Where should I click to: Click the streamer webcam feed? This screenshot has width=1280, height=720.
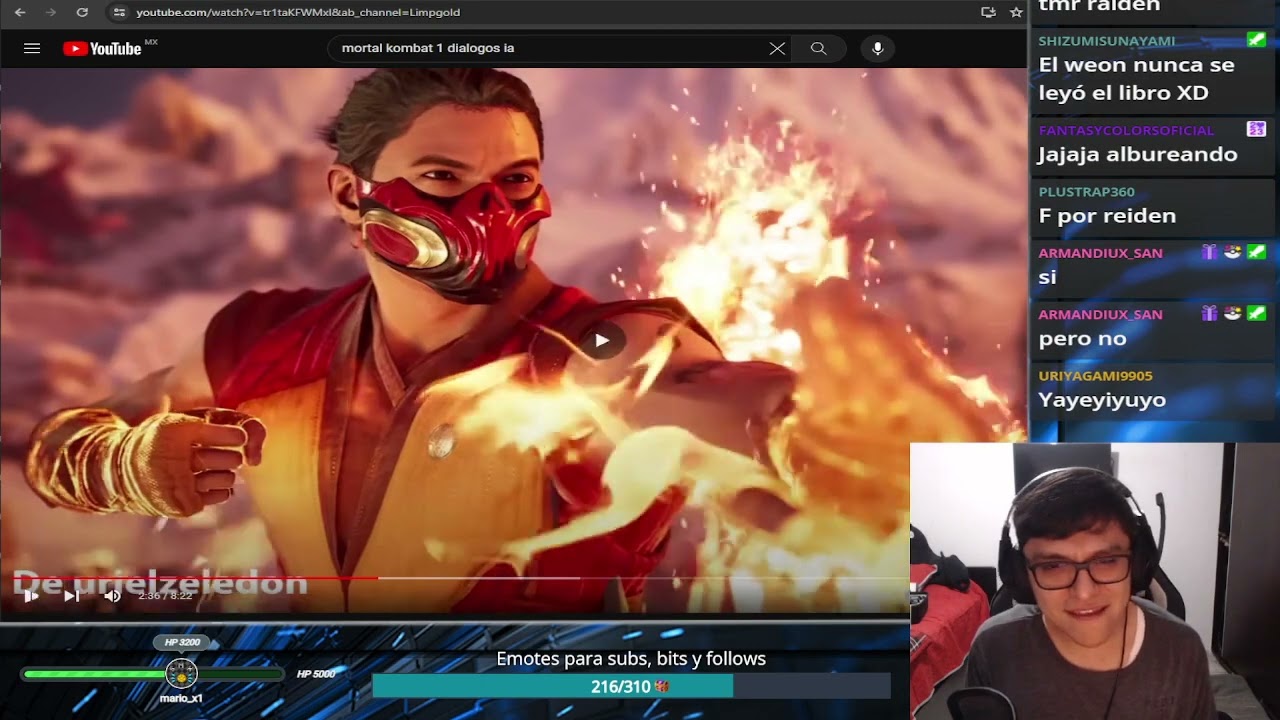pyautogui.click(x=1095, y=581)
